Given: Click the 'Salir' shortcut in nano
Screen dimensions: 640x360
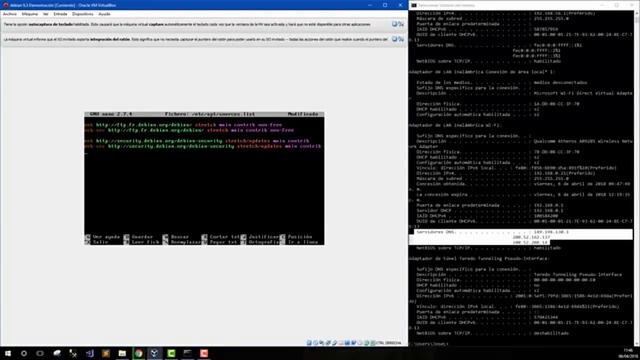Looking at the screenshot, I should (97, 242).
